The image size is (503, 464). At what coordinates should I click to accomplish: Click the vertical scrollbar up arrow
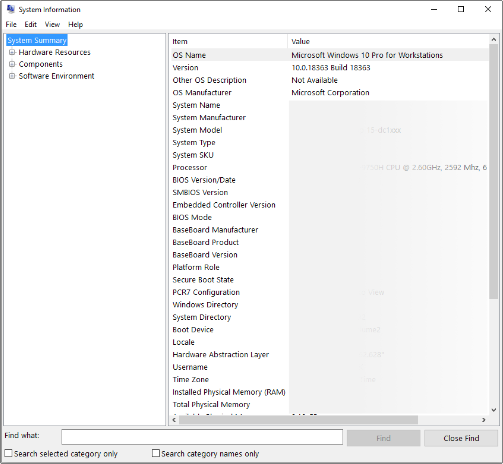point(494,39)
